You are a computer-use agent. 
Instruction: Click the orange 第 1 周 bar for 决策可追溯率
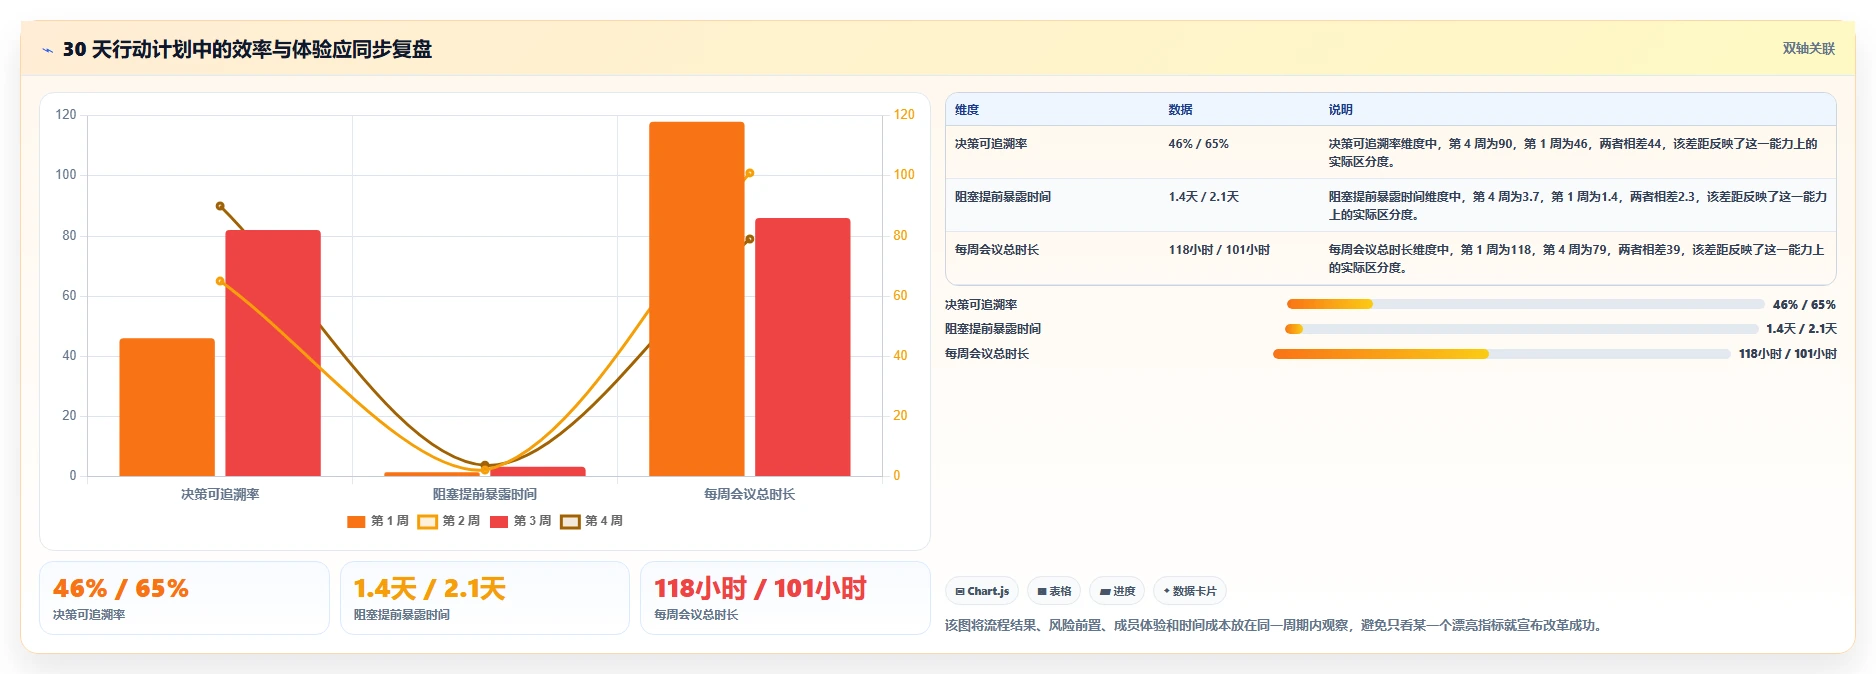pos(167,407)
